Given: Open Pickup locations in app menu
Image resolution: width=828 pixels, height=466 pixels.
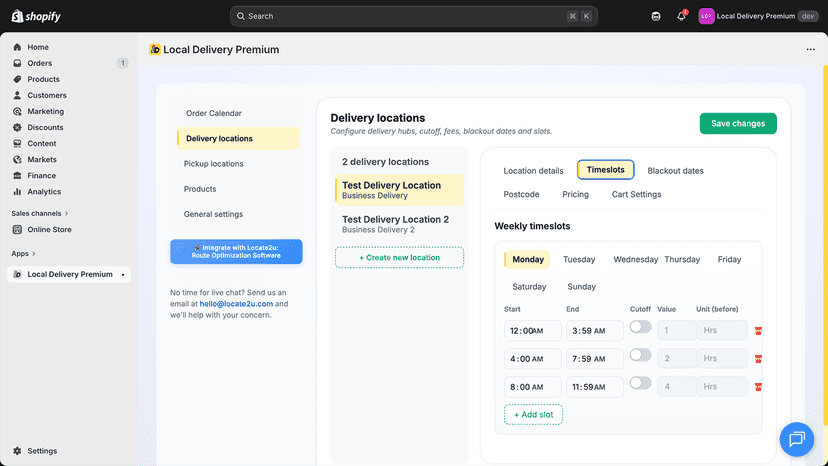Looking at the screenshot, I should pyautogui.click(x=213, y=164).
